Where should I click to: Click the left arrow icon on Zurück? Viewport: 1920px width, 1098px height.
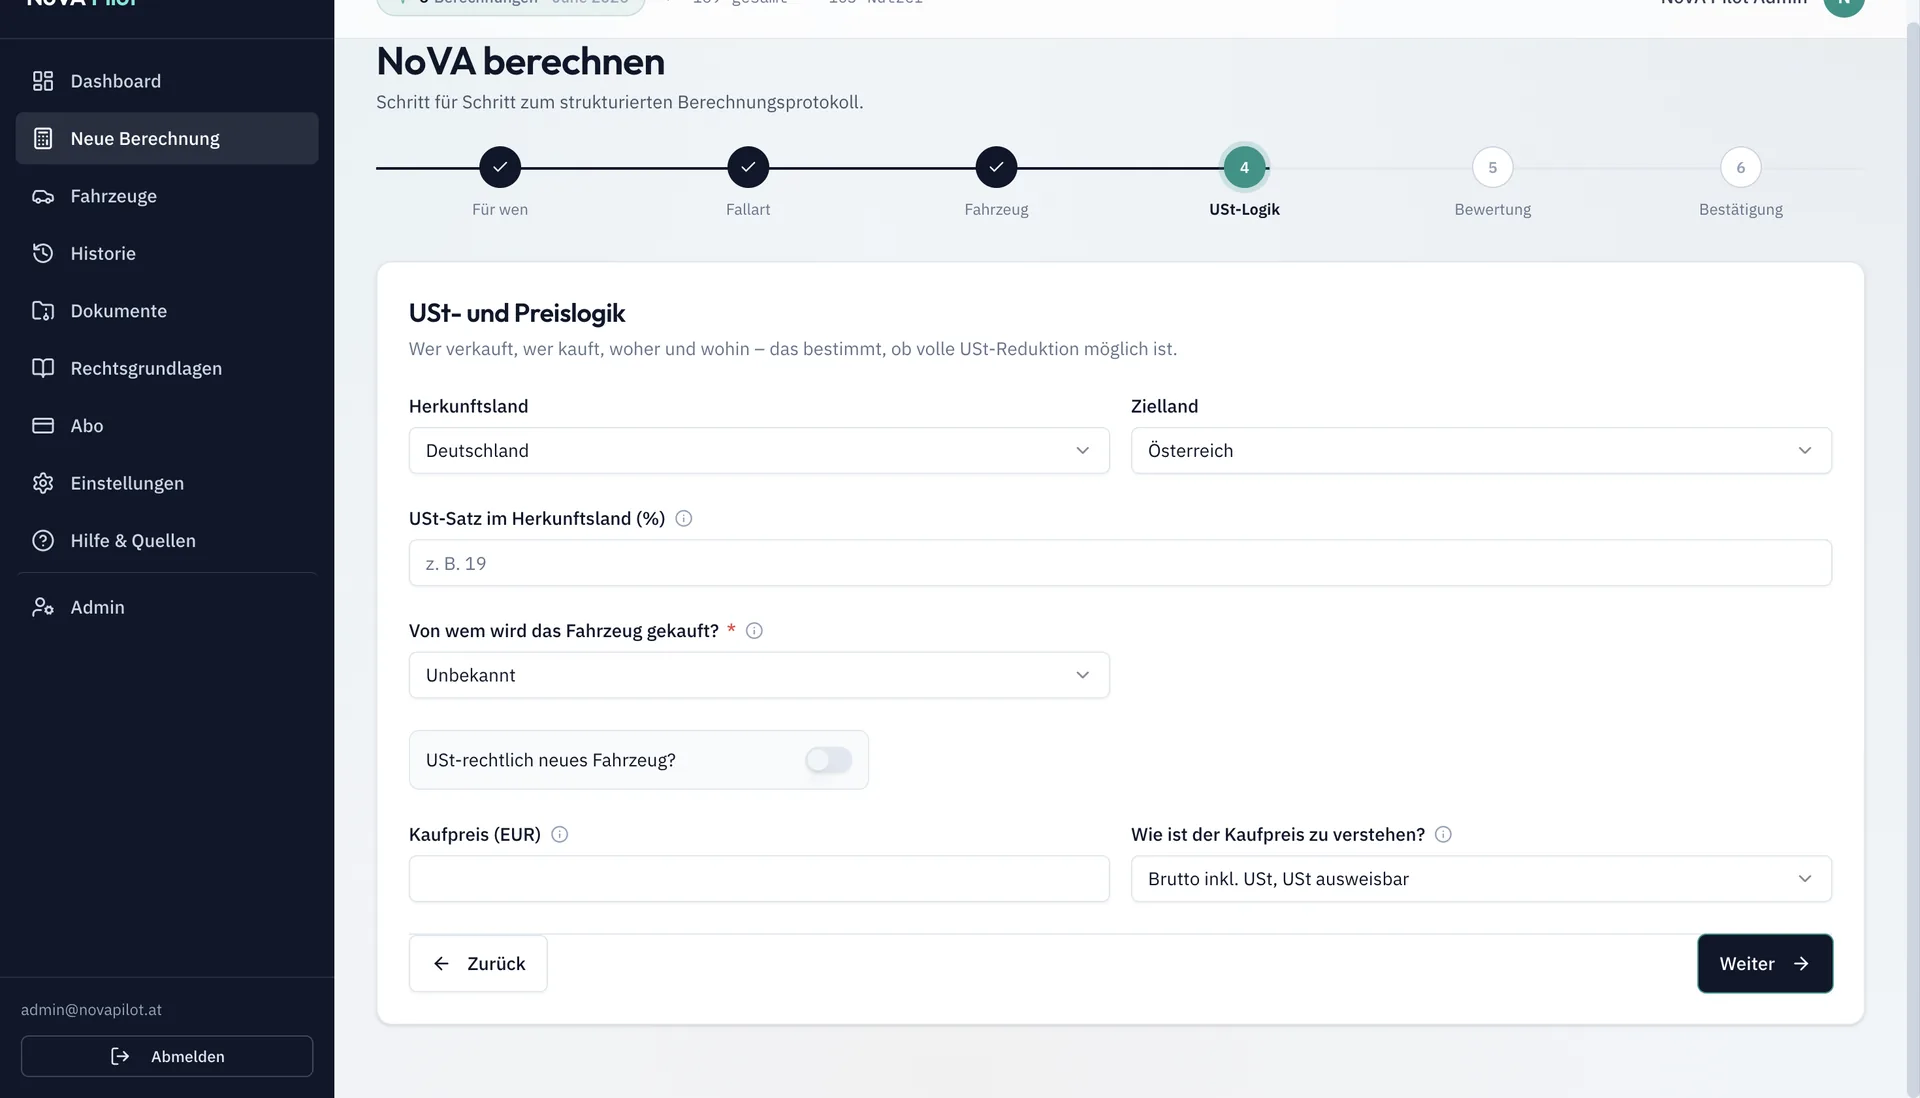coord(441,964)
